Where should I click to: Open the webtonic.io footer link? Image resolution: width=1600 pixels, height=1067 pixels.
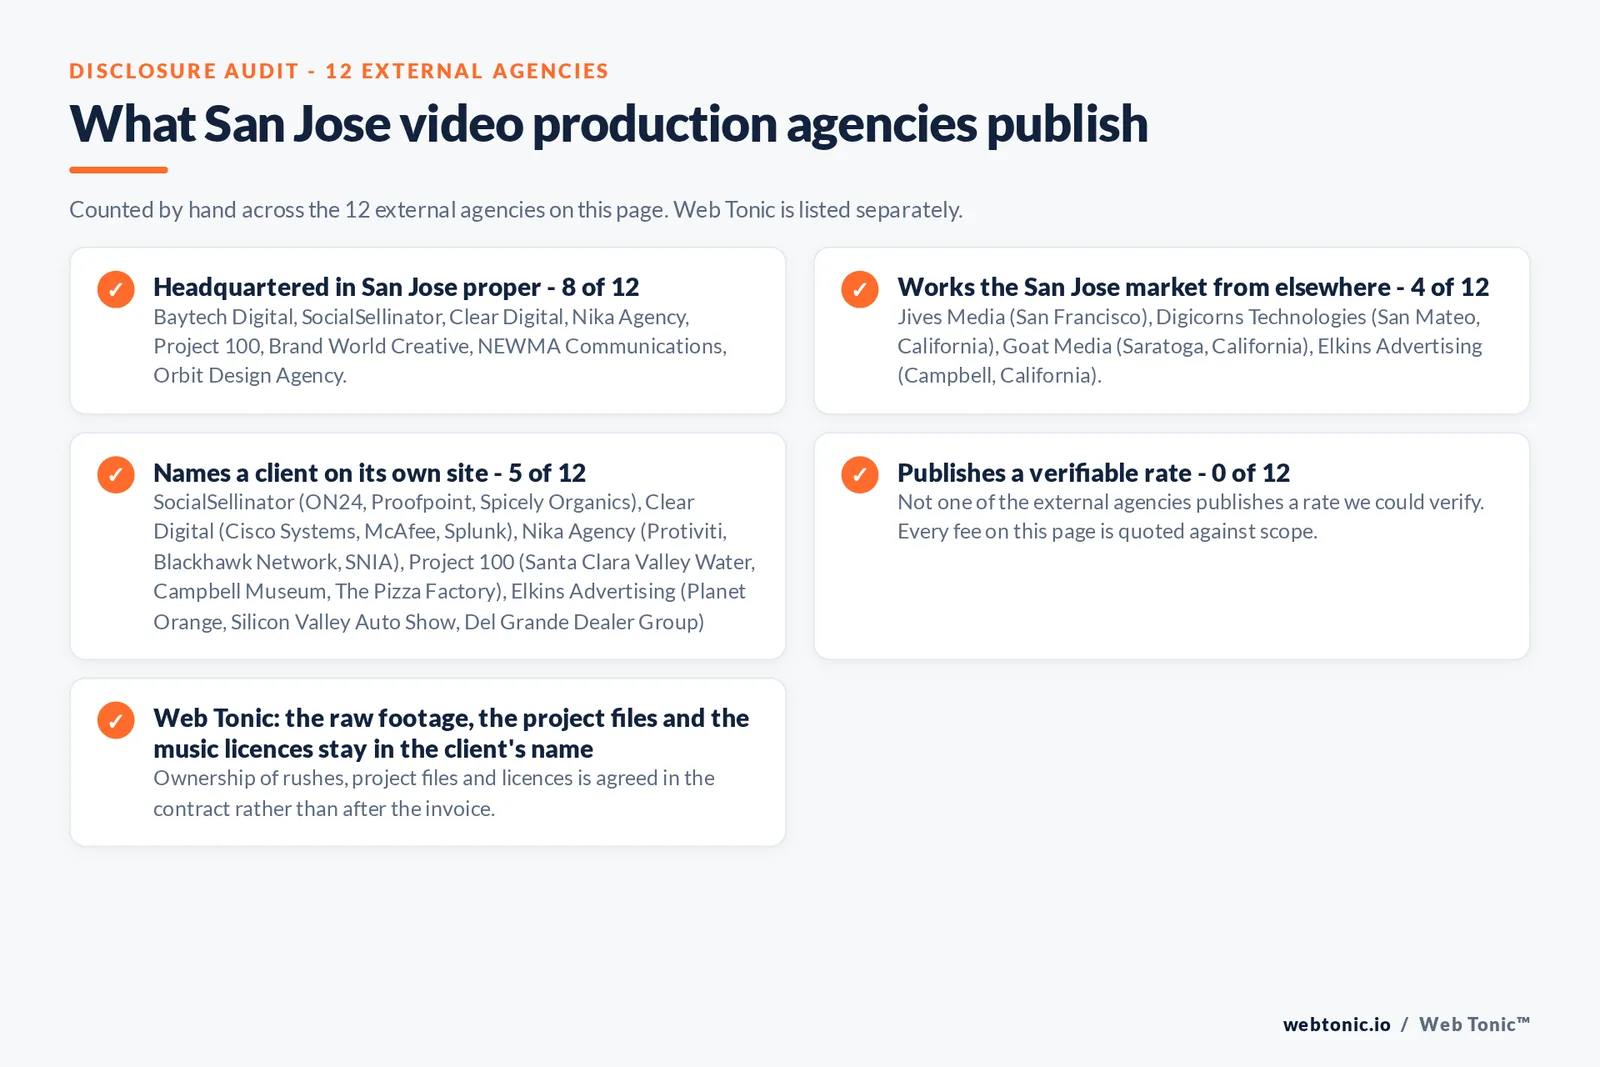1337,1024
